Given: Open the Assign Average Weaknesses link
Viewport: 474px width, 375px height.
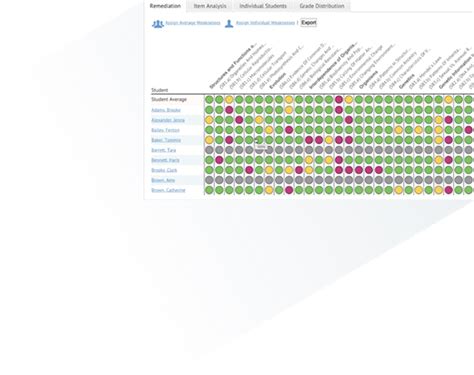Looking at the screenshot, I should click(x=193, y=23).
